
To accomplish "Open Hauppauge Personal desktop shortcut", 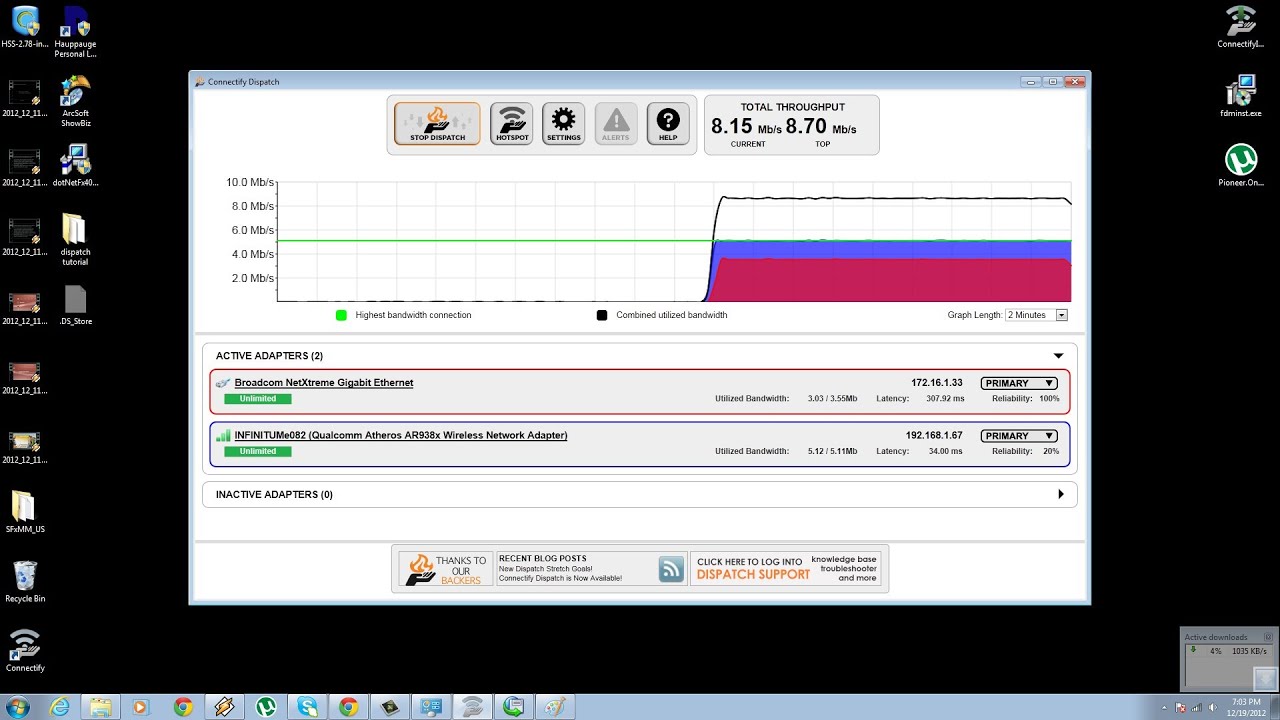I will [75, 32].
